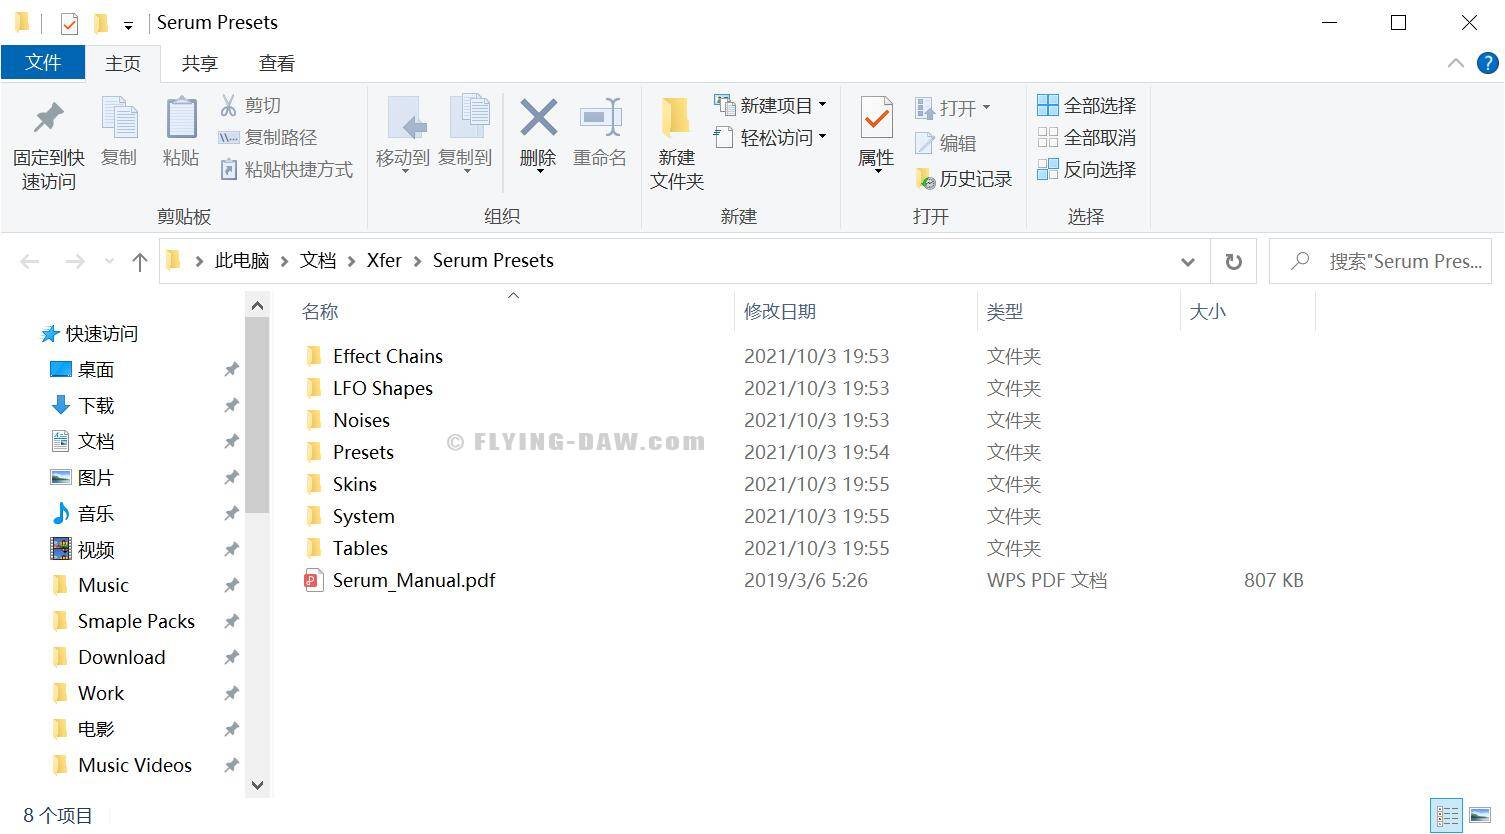Click Select none (全部取消)
The width and height of the screenshot is (1505, 834).
click(x=1086, y=137)
